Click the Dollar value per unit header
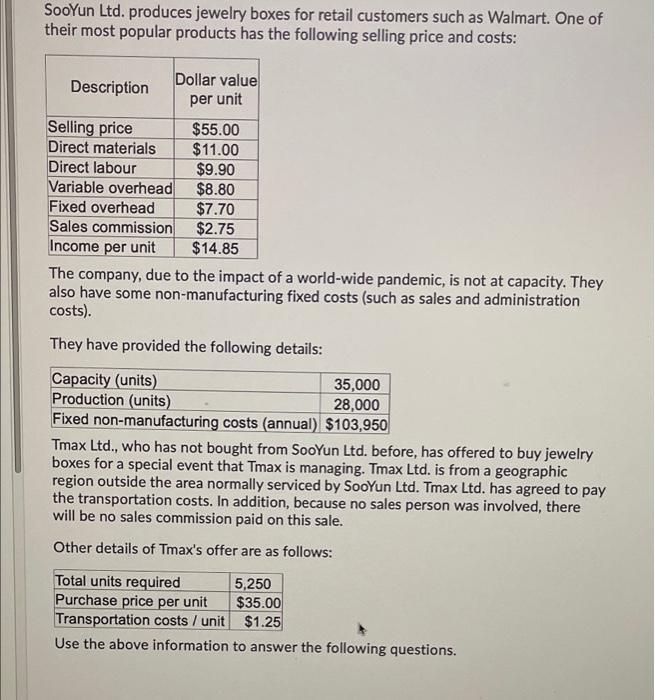 (x=216, y=89)
